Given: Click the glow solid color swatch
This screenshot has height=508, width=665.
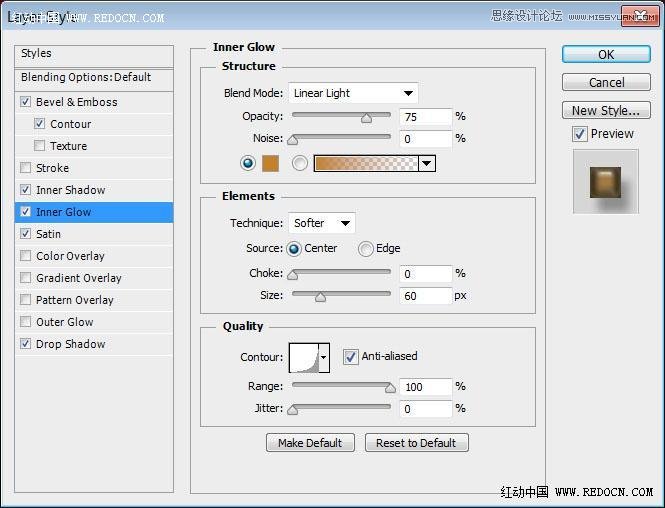Looking at the screenshot, I should [x=270, y=163].
